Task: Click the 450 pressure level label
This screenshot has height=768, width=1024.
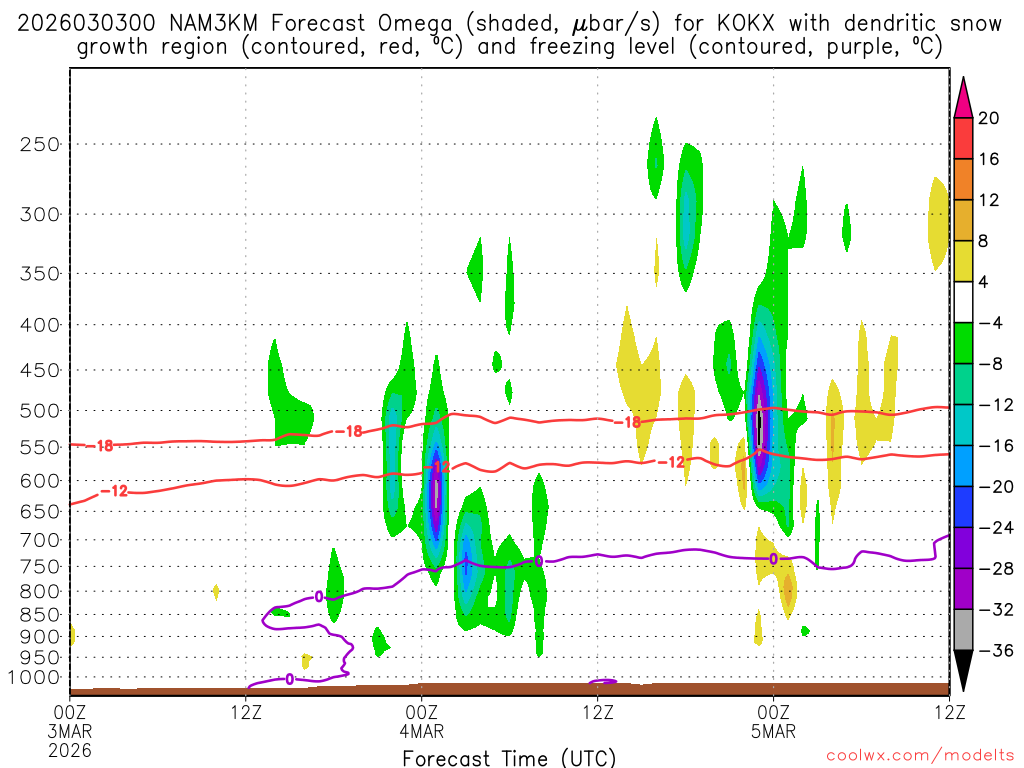Action: coord(40,370)
